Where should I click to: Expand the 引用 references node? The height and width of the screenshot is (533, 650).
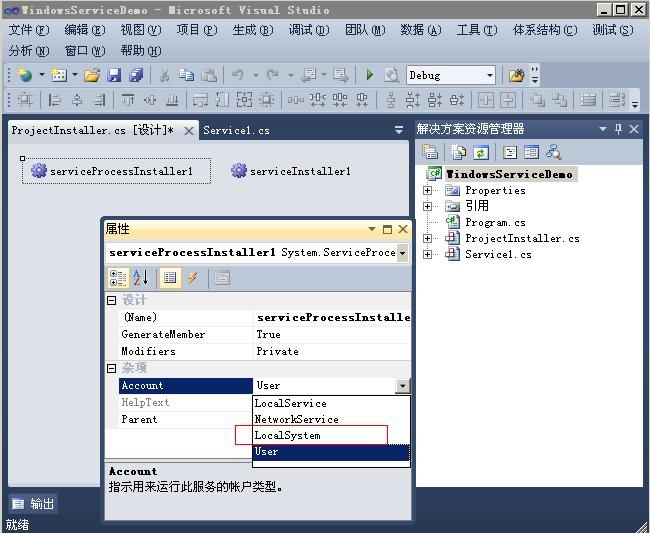pos(427,206)
